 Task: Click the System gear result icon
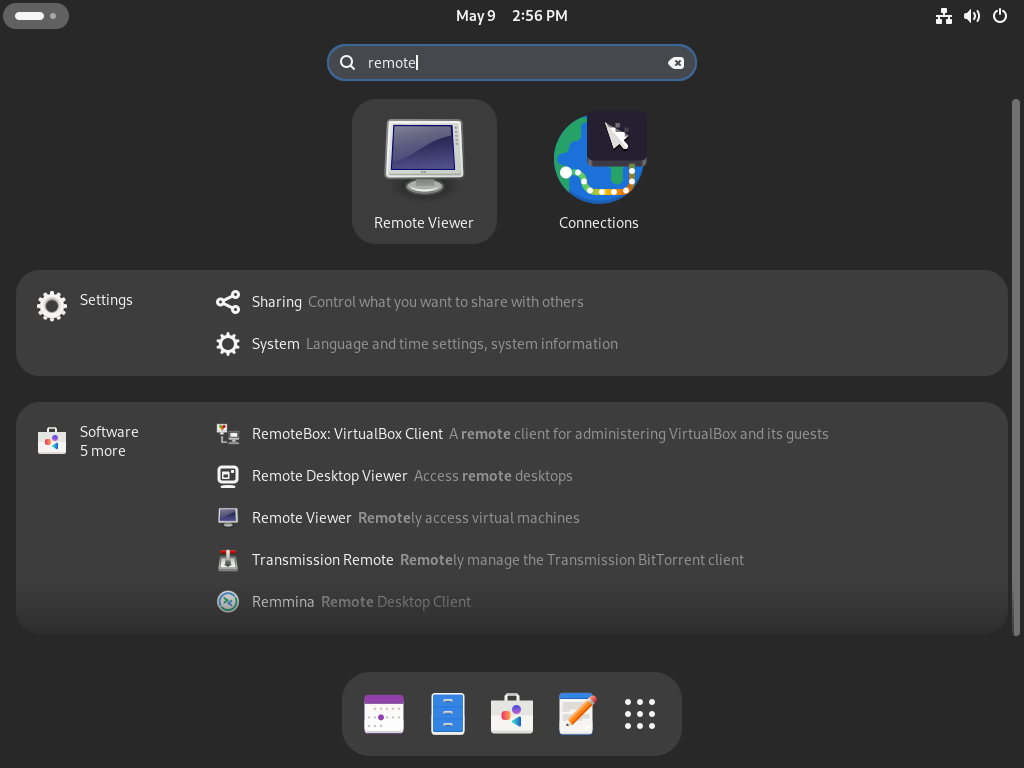pyautogui.click(x=228, y=344)
